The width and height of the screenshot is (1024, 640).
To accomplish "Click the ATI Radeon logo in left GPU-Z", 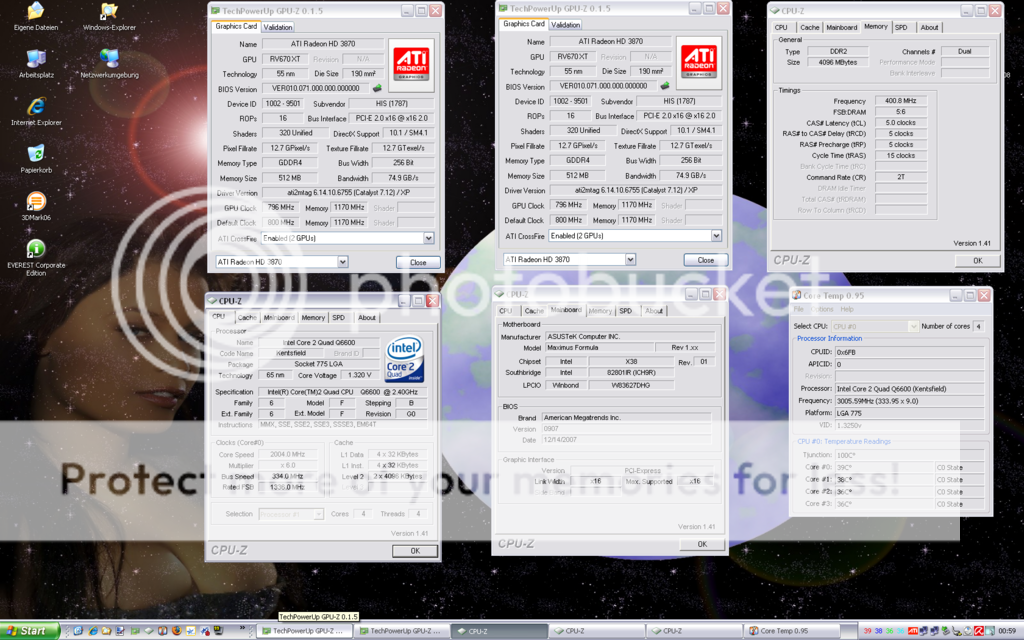I will [411, 65].
